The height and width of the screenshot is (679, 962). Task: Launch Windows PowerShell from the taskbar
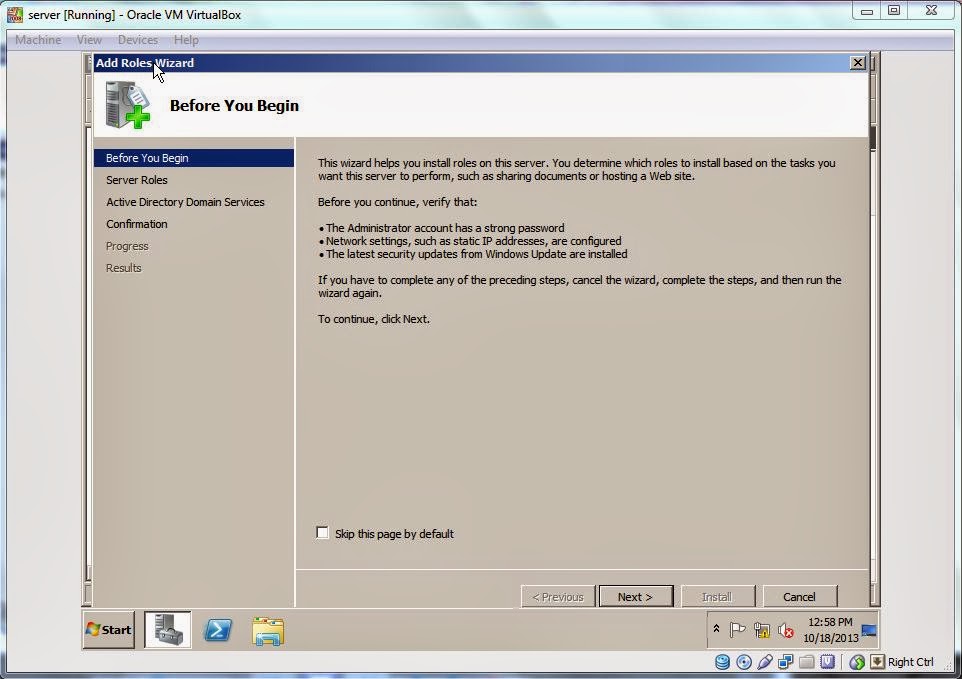218,630
